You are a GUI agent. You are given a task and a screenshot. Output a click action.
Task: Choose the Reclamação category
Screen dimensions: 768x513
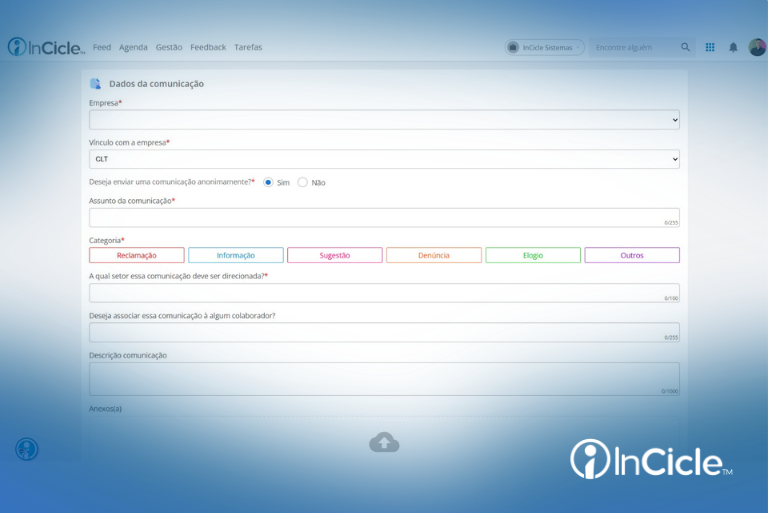(137, 255)
